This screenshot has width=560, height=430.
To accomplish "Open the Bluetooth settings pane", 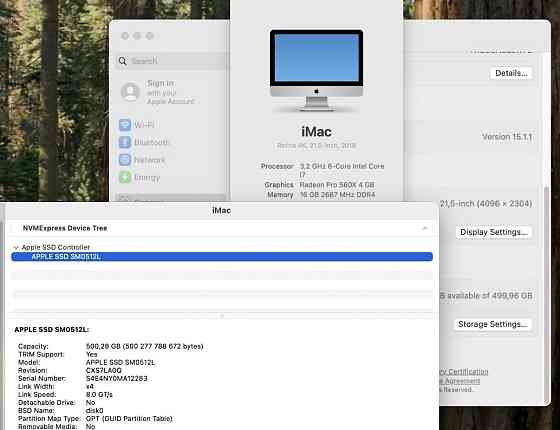I will 151,142.
